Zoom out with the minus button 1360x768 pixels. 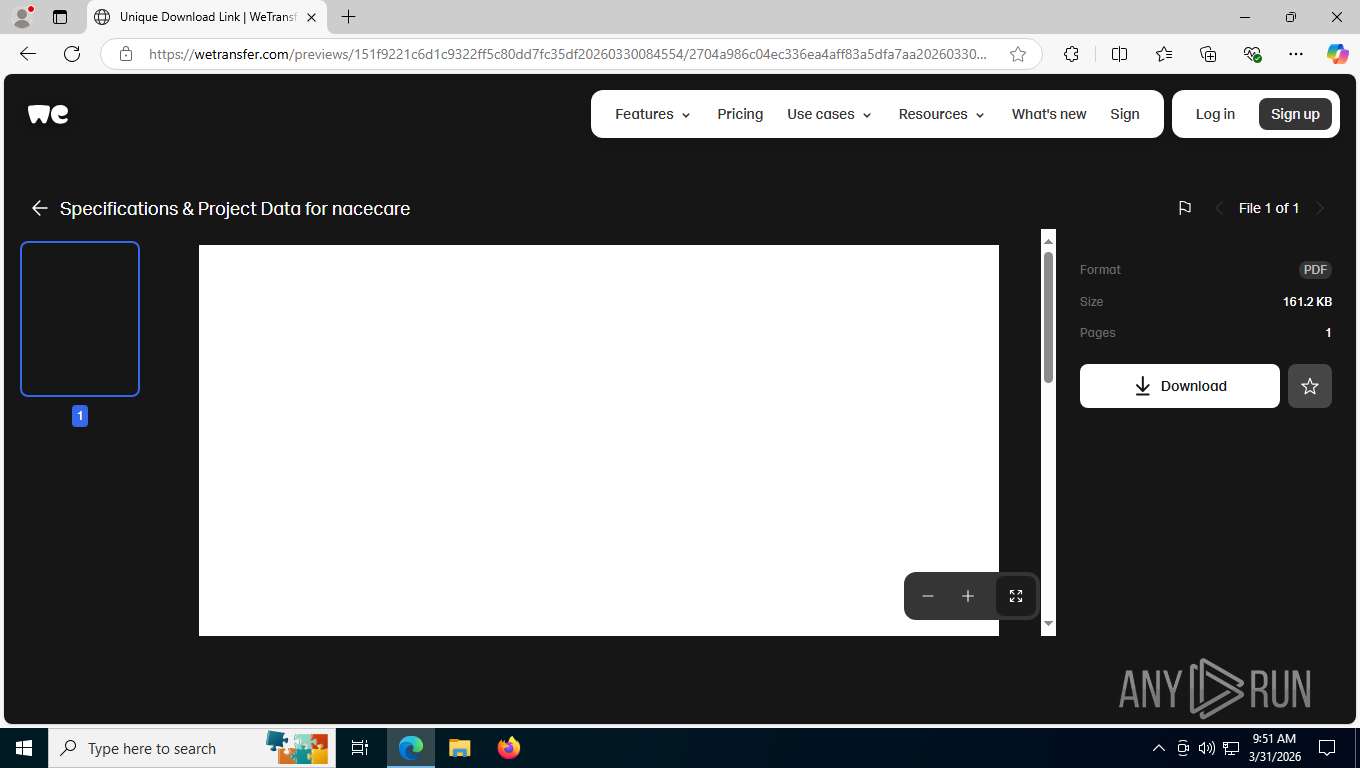point(928,596)
